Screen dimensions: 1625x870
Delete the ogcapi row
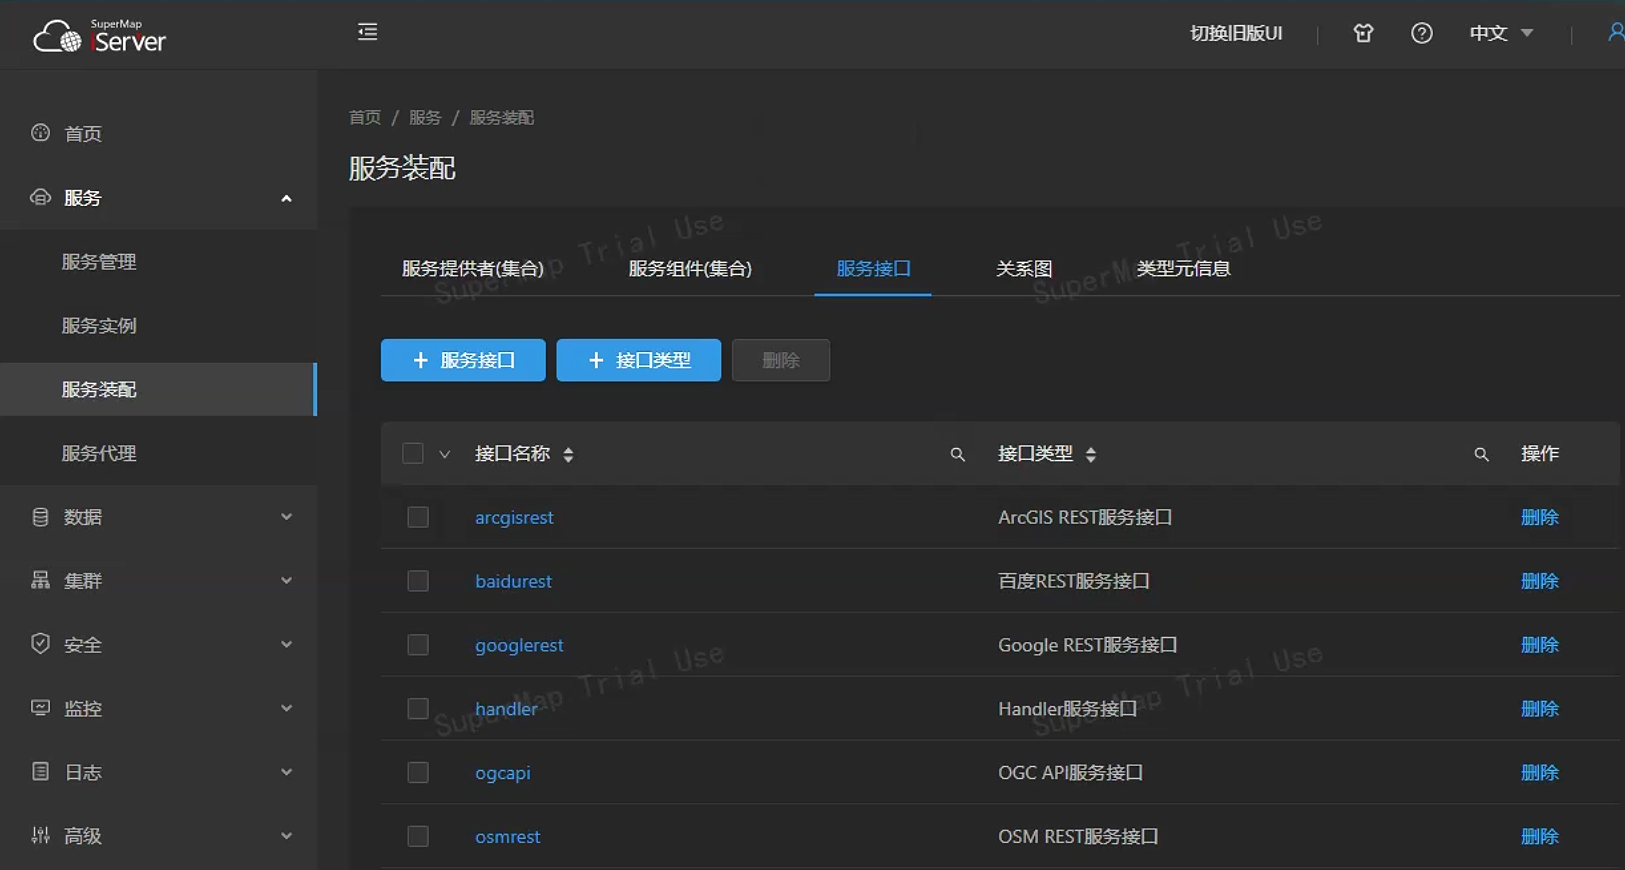pyautogui.click(x=1540, y=773)
